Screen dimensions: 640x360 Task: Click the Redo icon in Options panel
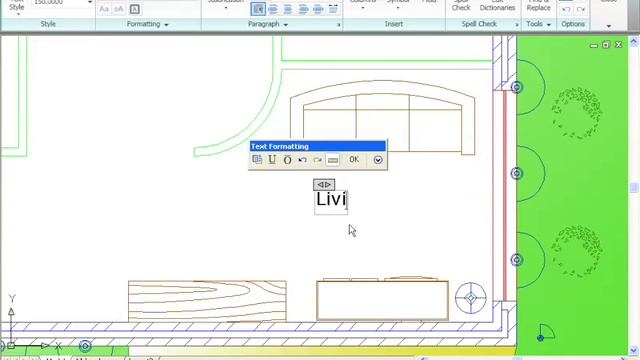[x=580, y=9]
